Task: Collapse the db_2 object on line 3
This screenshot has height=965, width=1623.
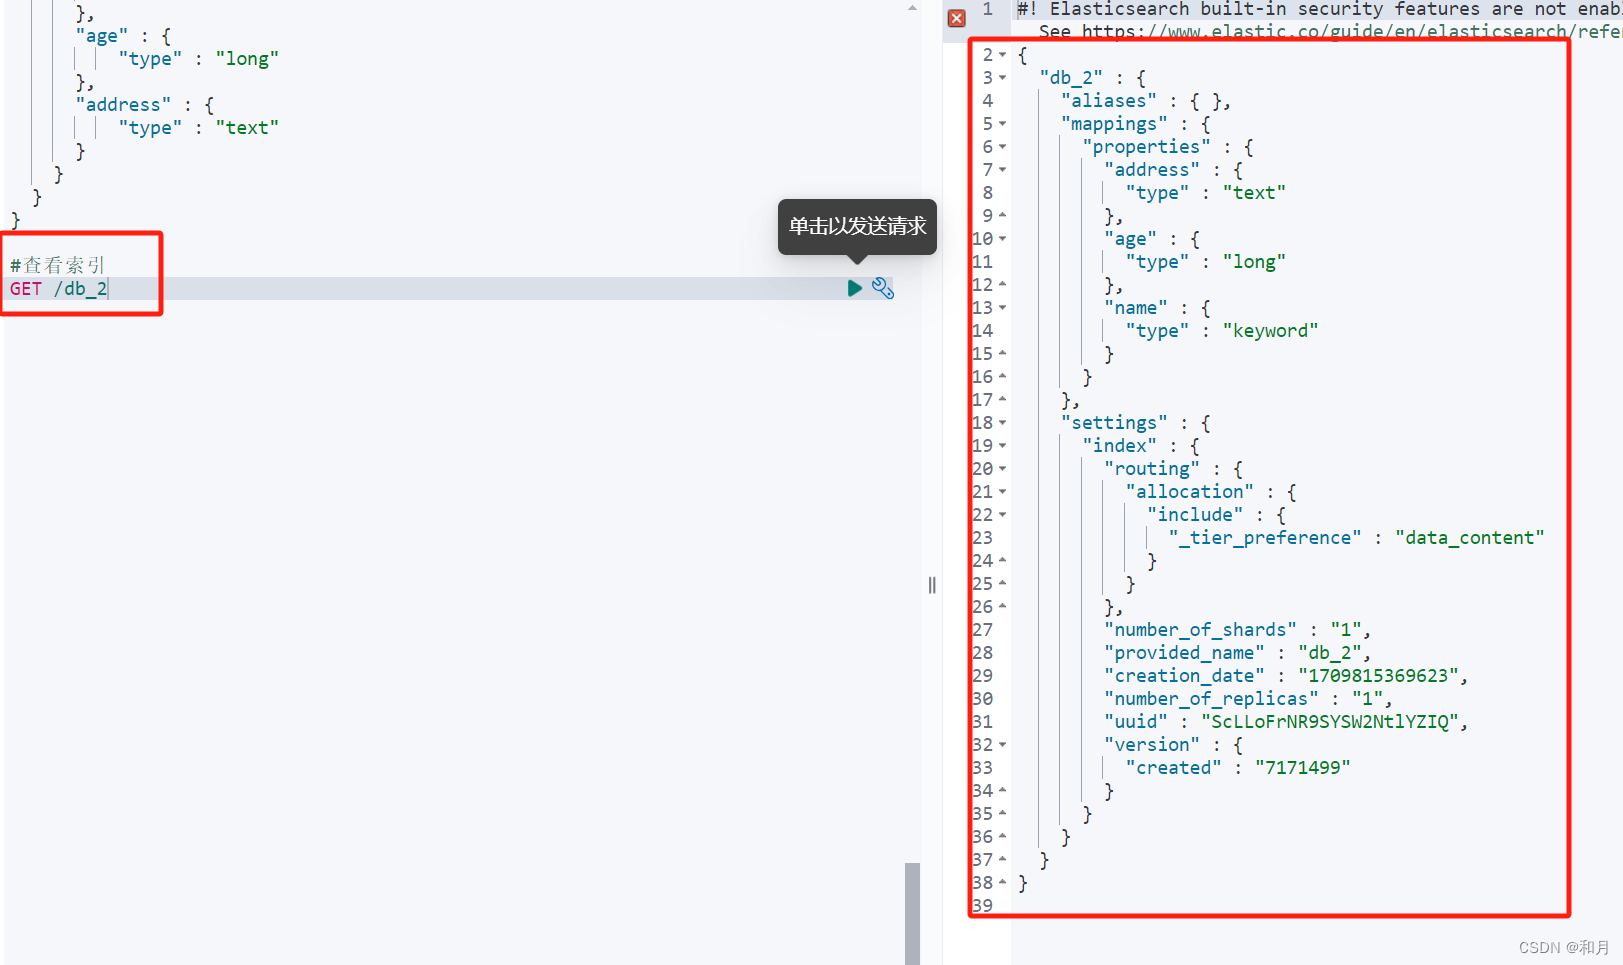Action: 1000,77
